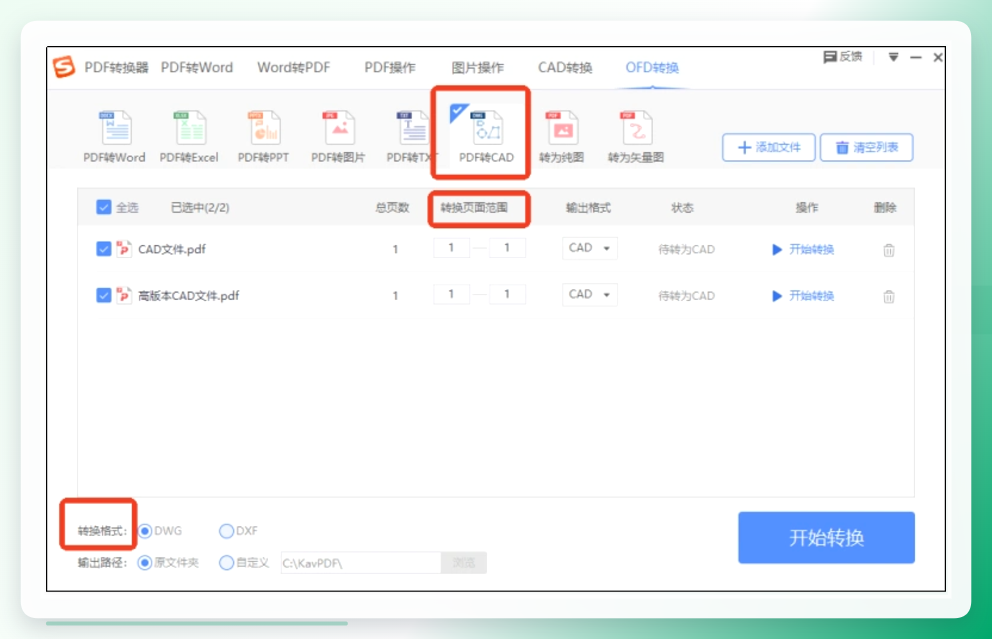Minimize the PDF转换器 window
Image resolution: width=992 pixels, height=639 pixels.
[x=915, y=58]
